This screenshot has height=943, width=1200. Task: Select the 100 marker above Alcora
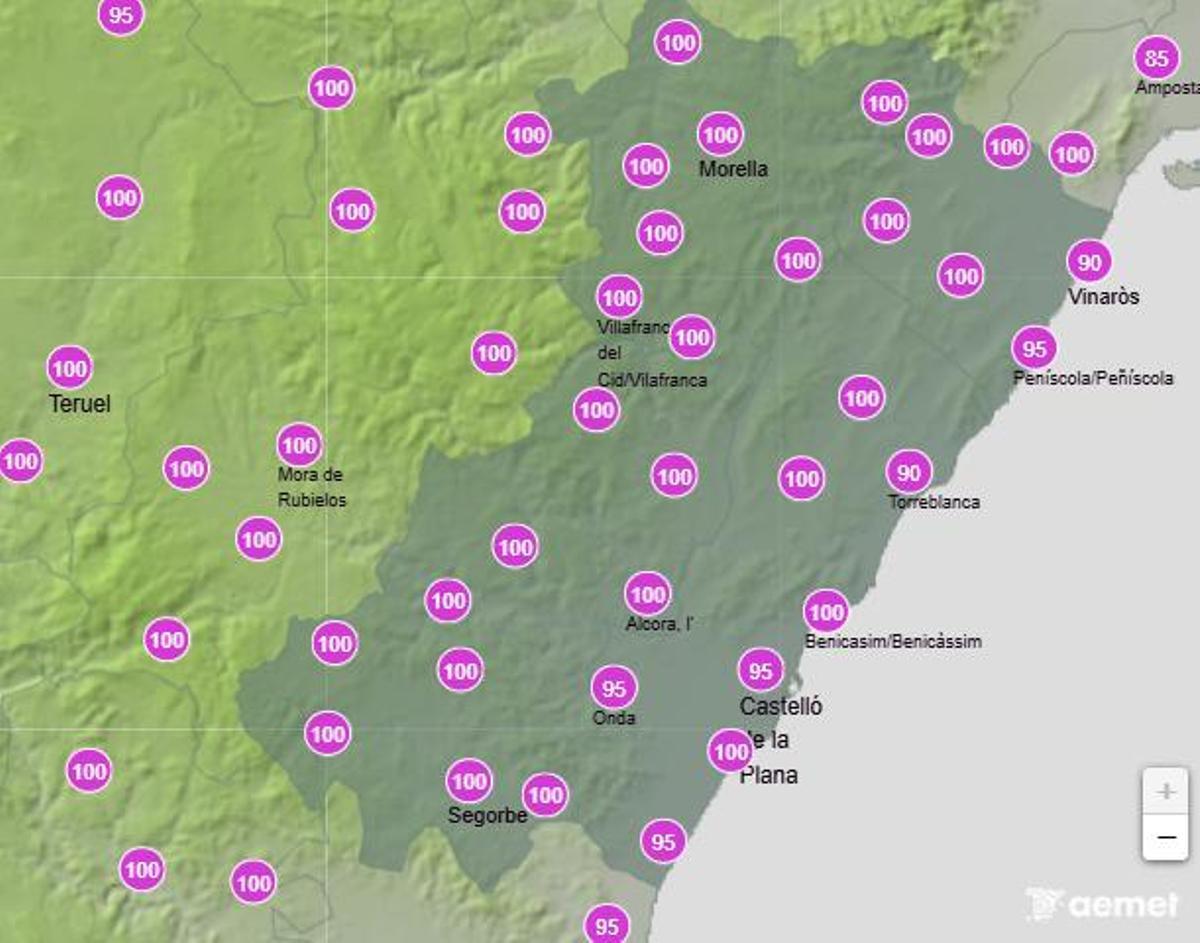coord(647,595)
